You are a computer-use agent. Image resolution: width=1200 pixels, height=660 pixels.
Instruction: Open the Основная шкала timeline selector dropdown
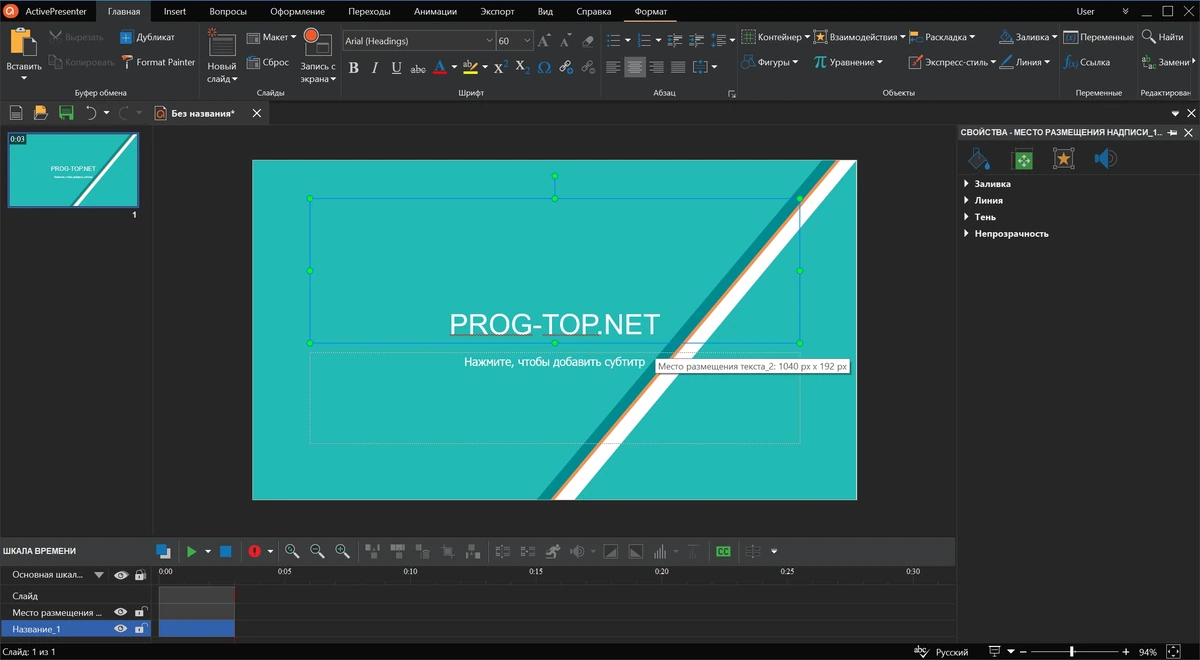pos(98,575)
